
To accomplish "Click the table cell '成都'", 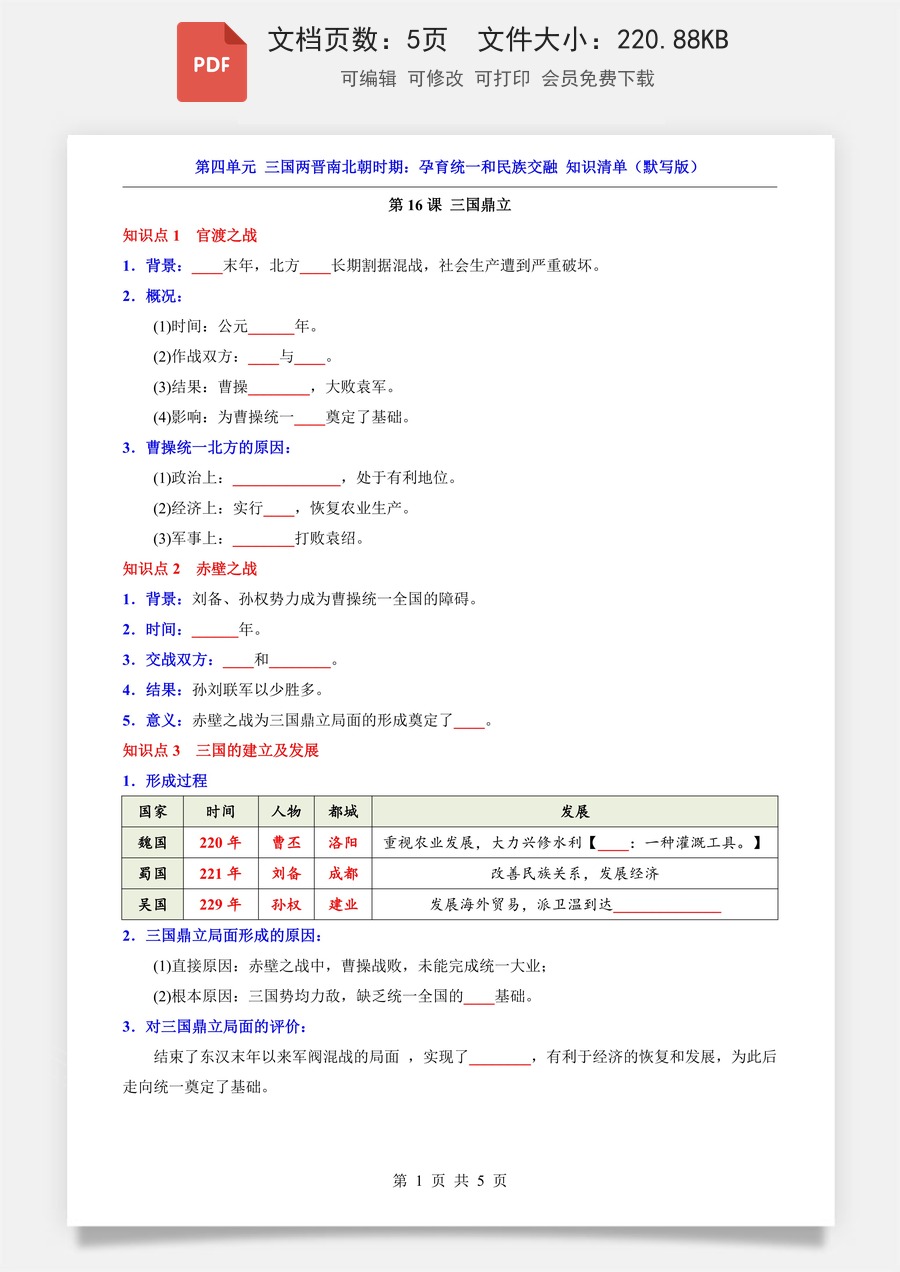I will coord(343,874).
